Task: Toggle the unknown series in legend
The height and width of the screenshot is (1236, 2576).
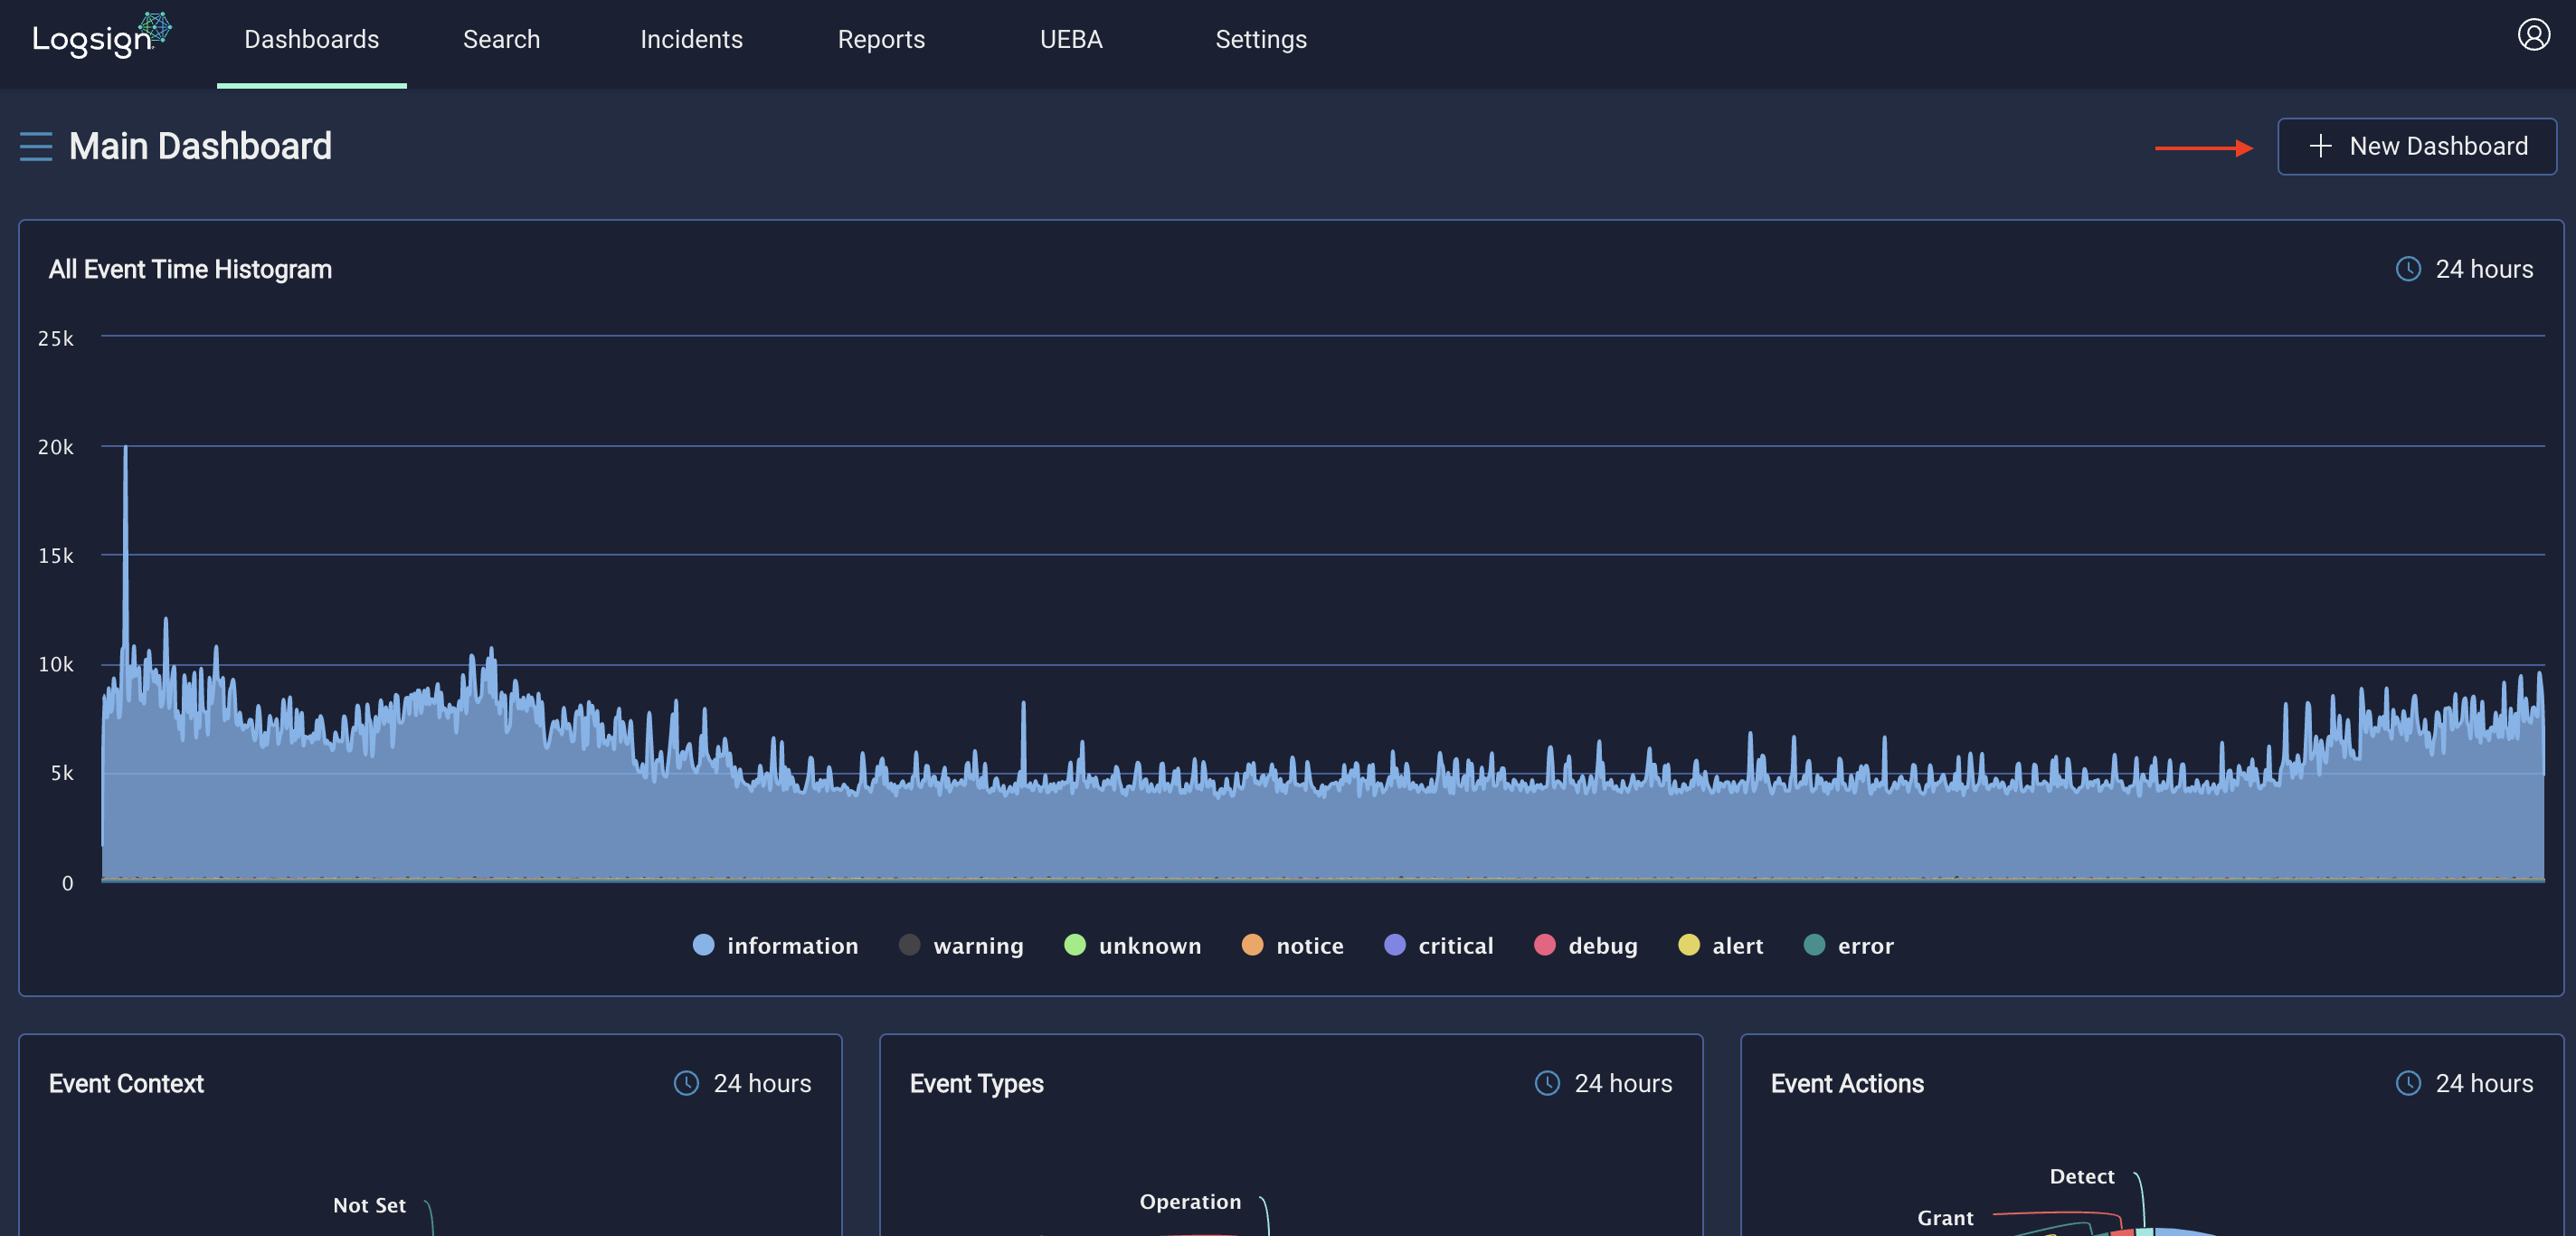Action: pyautogui.click(x=1132, y=945)
